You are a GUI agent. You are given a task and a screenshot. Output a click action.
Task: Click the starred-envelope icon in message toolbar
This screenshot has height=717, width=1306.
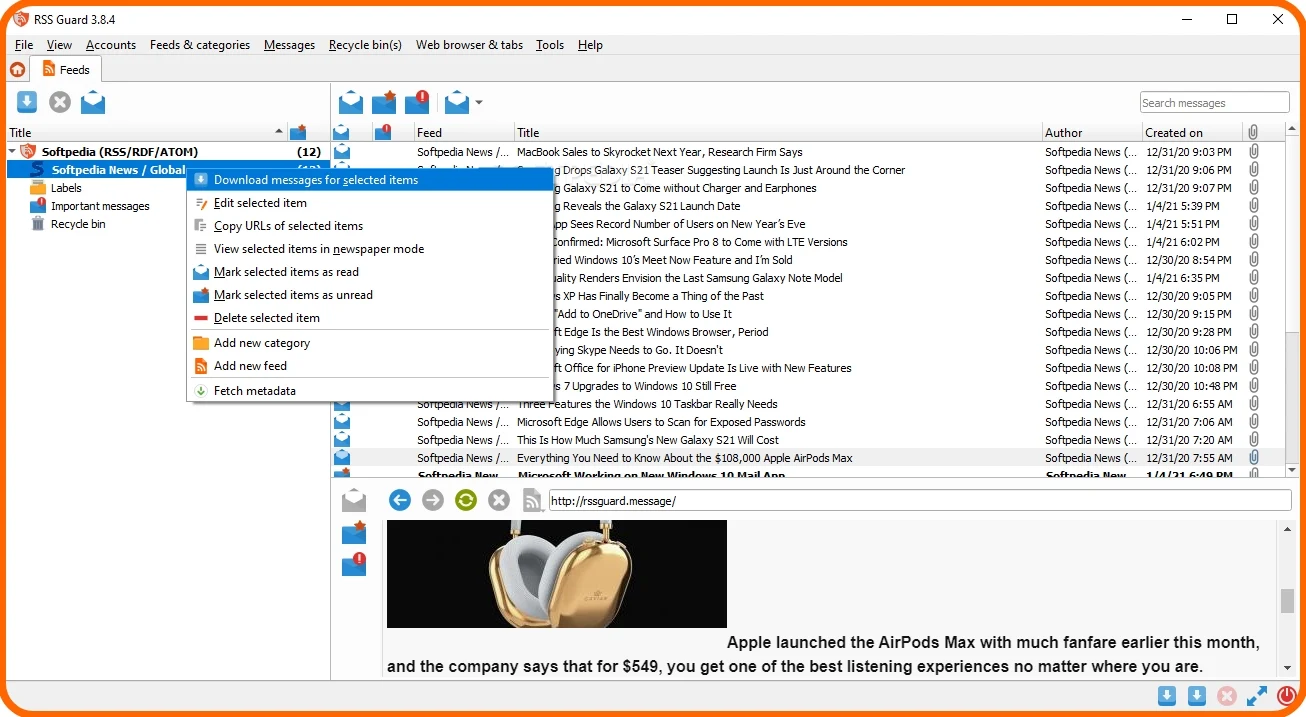pos(384,102)
